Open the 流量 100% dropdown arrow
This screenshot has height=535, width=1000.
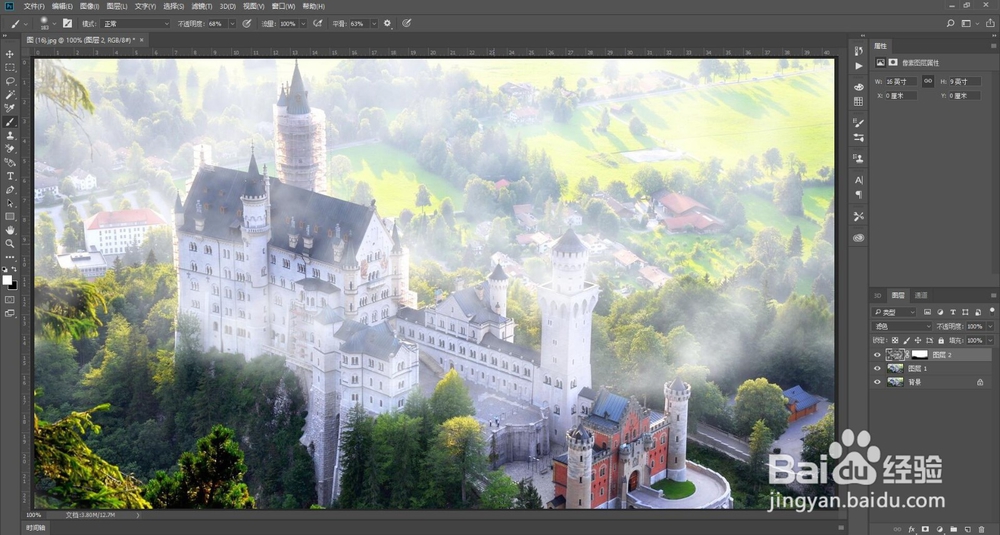pos(303,24)
